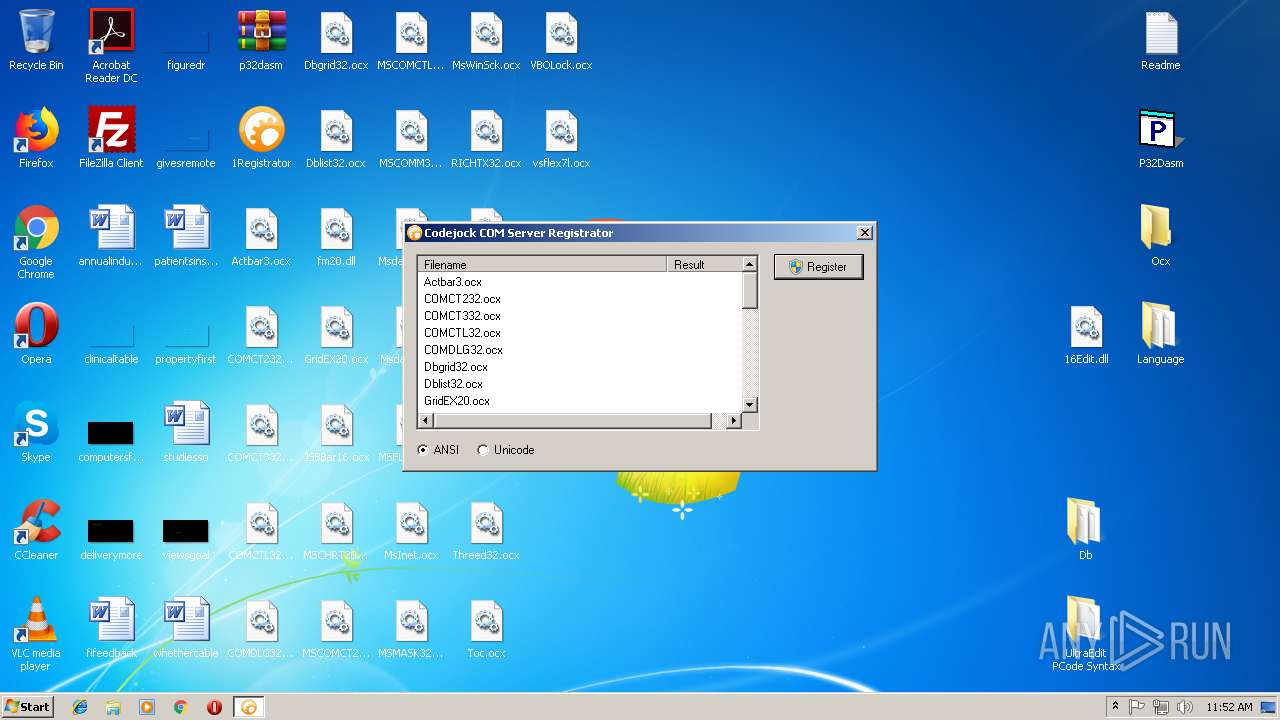Select the MsInet.ocx desktop file
The image size is (1280, 720).
pos(411,531)
